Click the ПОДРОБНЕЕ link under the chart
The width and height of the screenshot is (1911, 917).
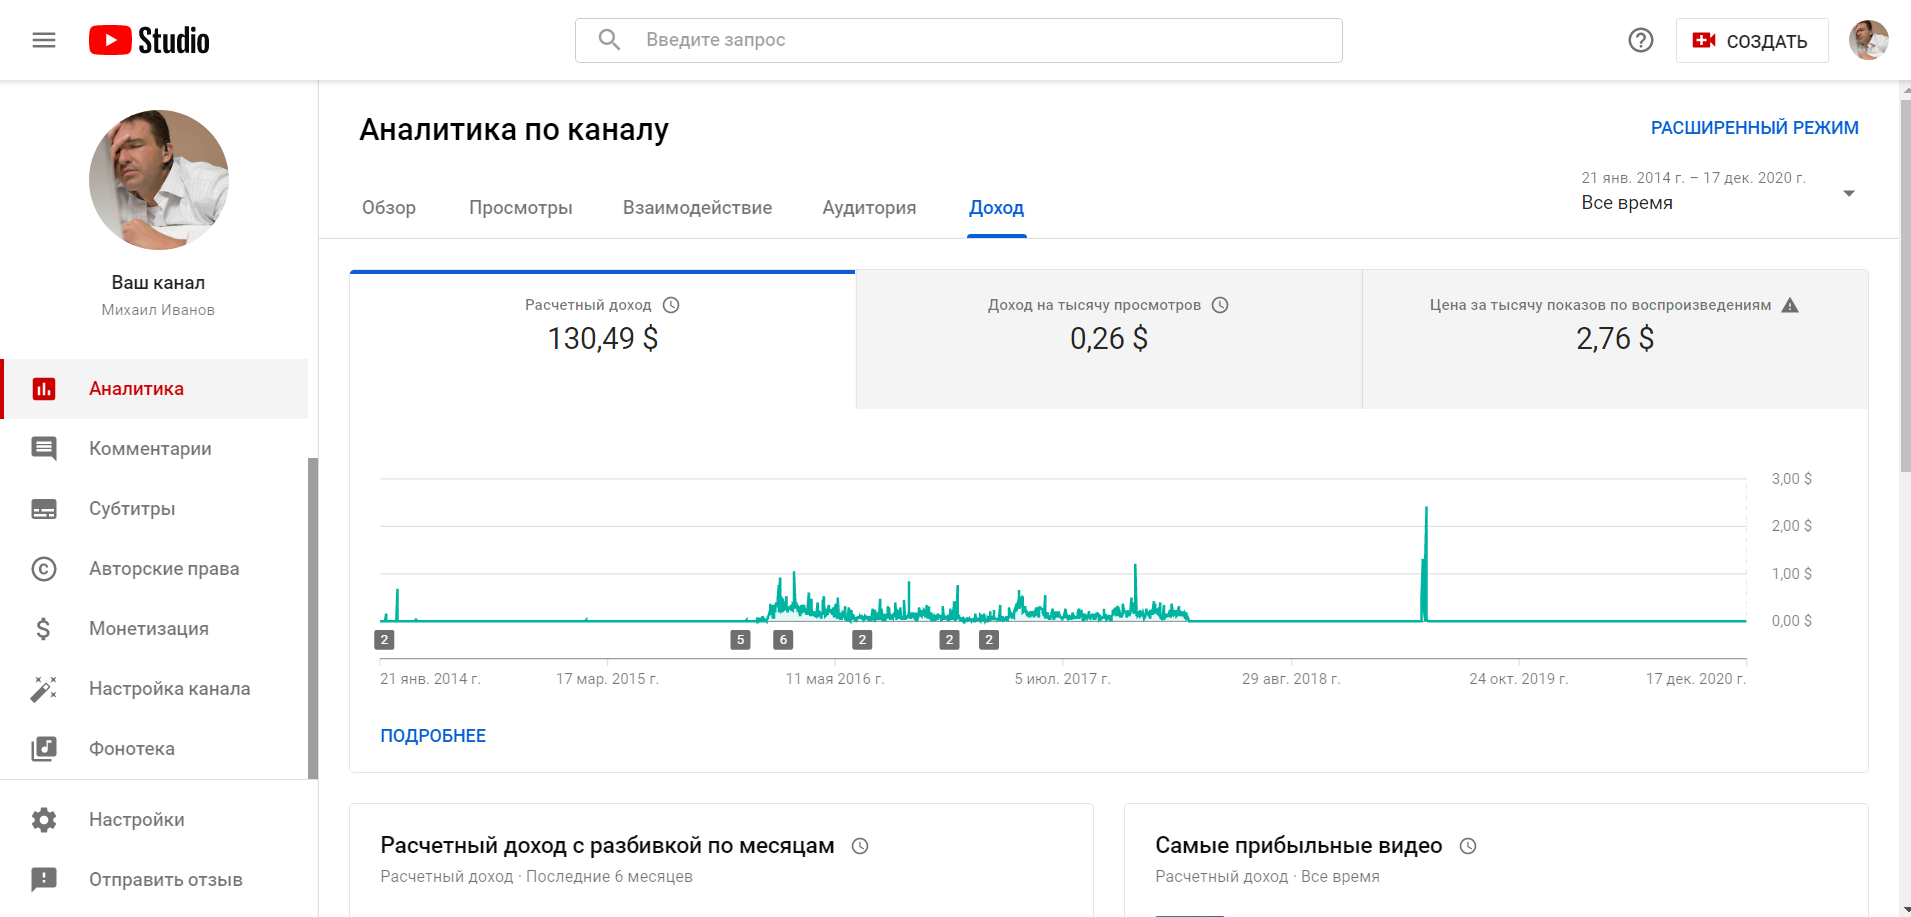433,736
